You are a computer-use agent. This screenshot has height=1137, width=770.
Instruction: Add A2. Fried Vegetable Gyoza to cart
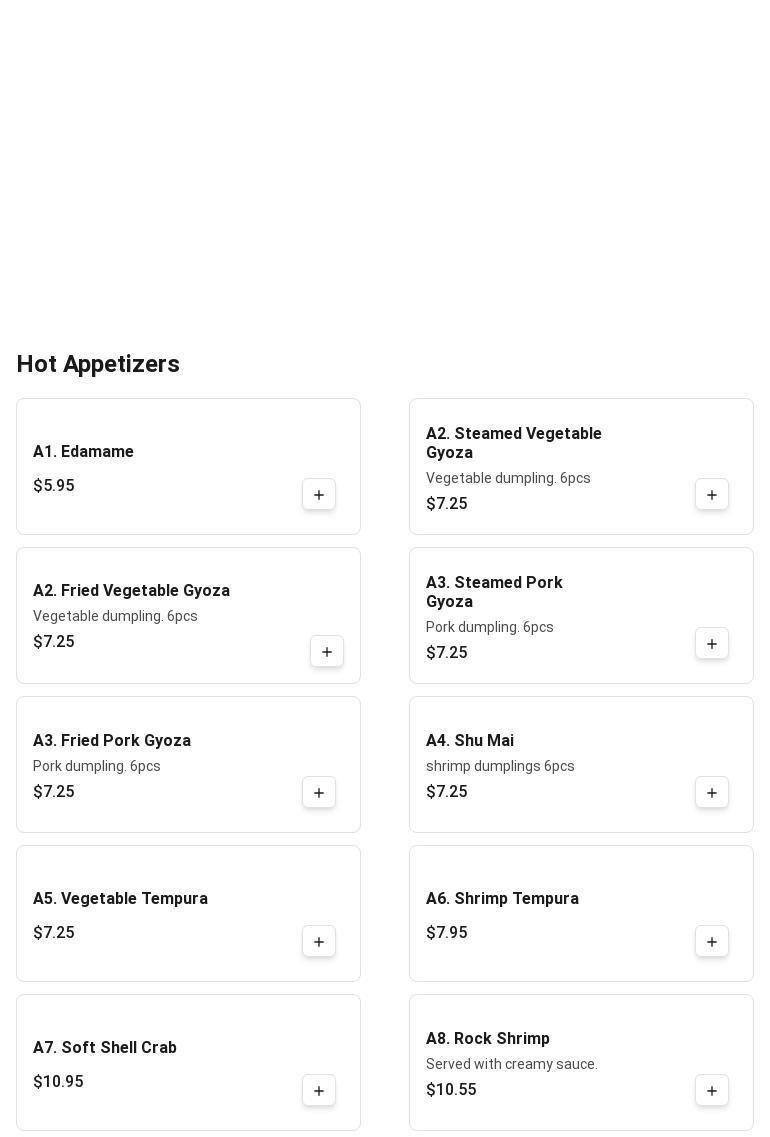327,652
